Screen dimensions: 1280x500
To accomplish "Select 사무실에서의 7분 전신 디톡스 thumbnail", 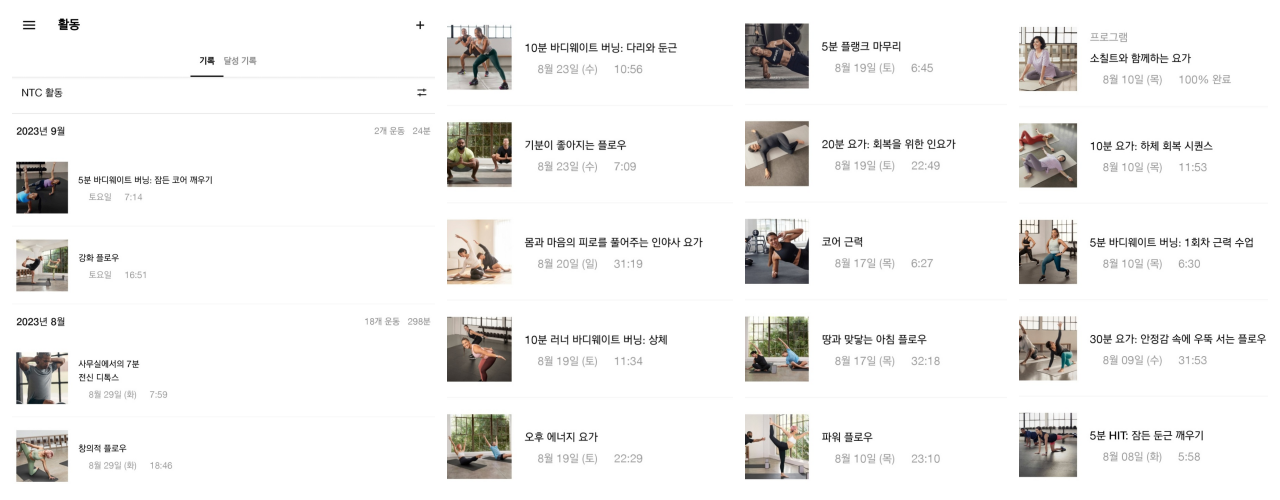I will [42, 378].
